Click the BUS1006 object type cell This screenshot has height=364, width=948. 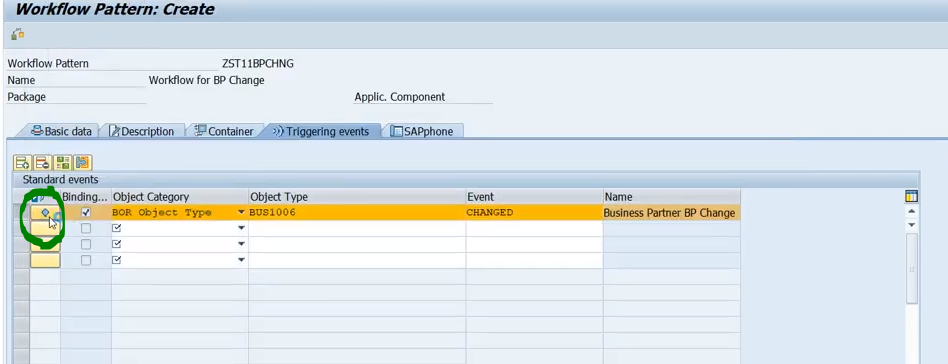coord(357,213)
